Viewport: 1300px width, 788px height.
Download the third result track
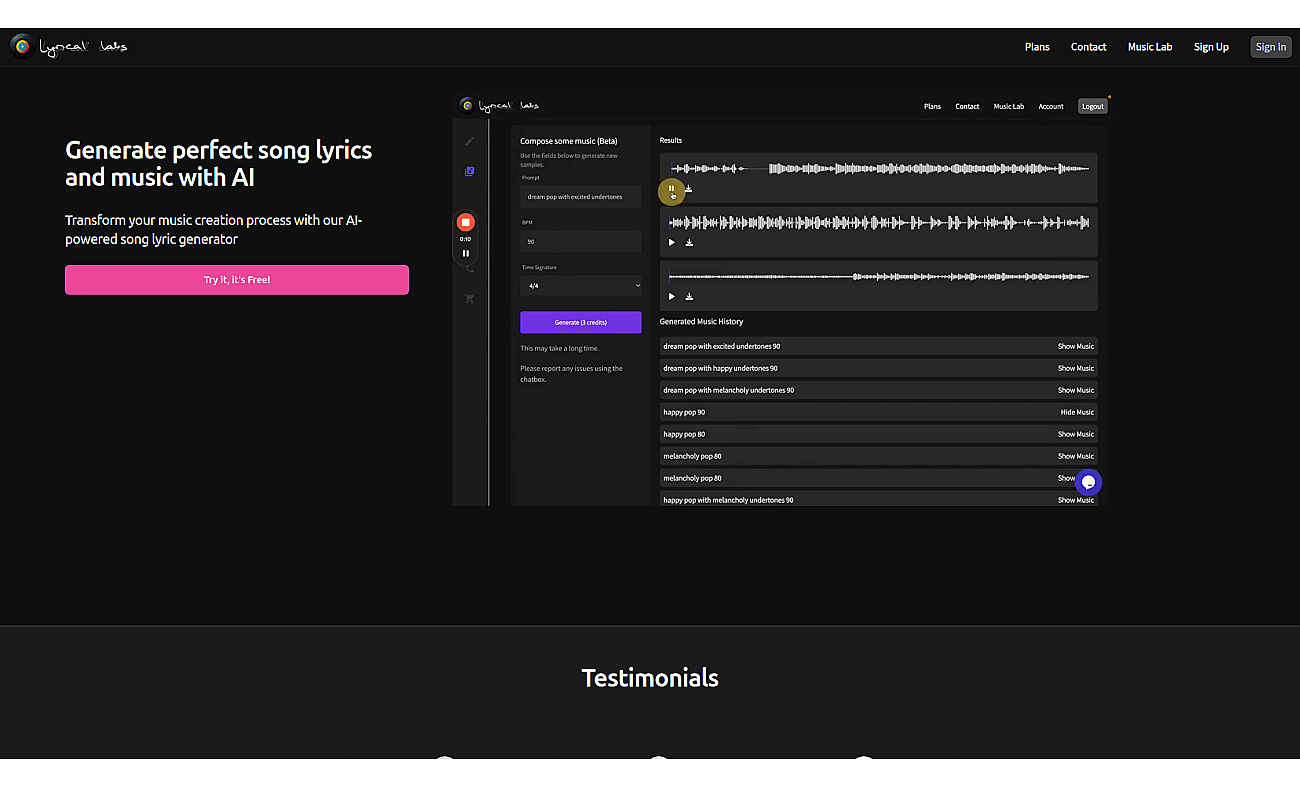[689, 296]
